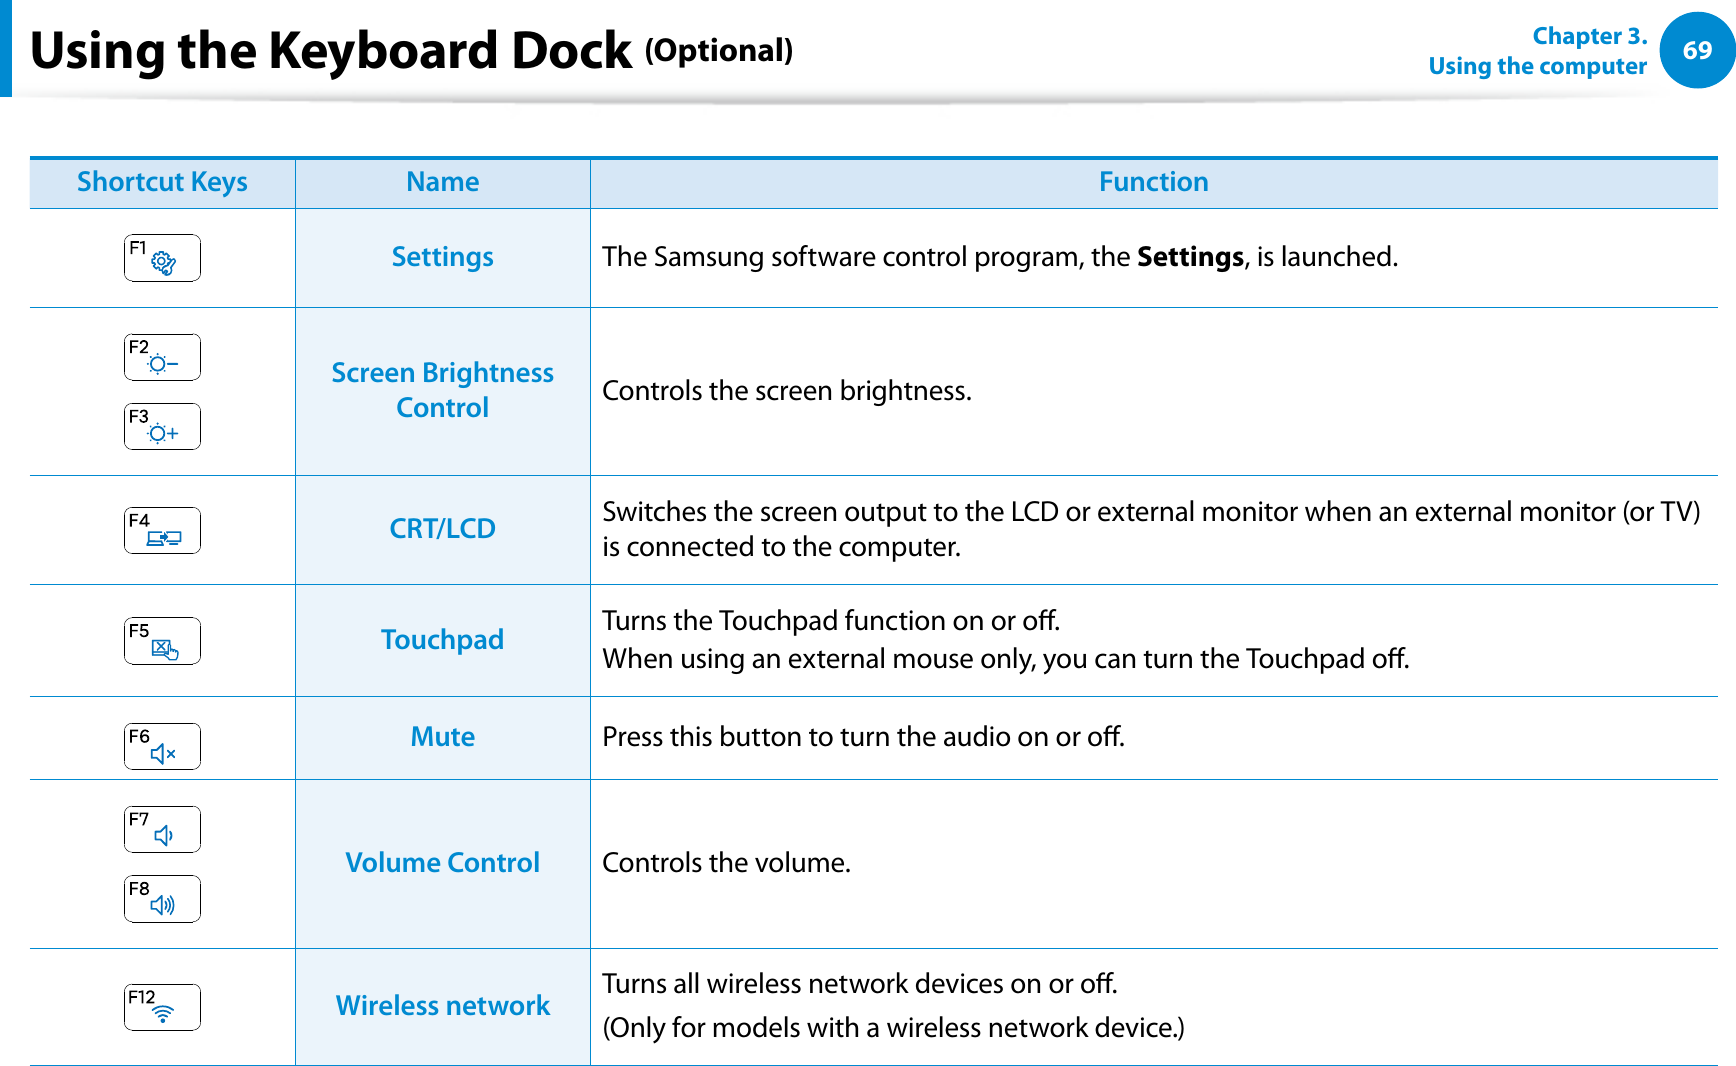Select the Chapter 3 heading text
The height and width of the screenshot is (1066, 1736).
click(x=1589, y=36)
